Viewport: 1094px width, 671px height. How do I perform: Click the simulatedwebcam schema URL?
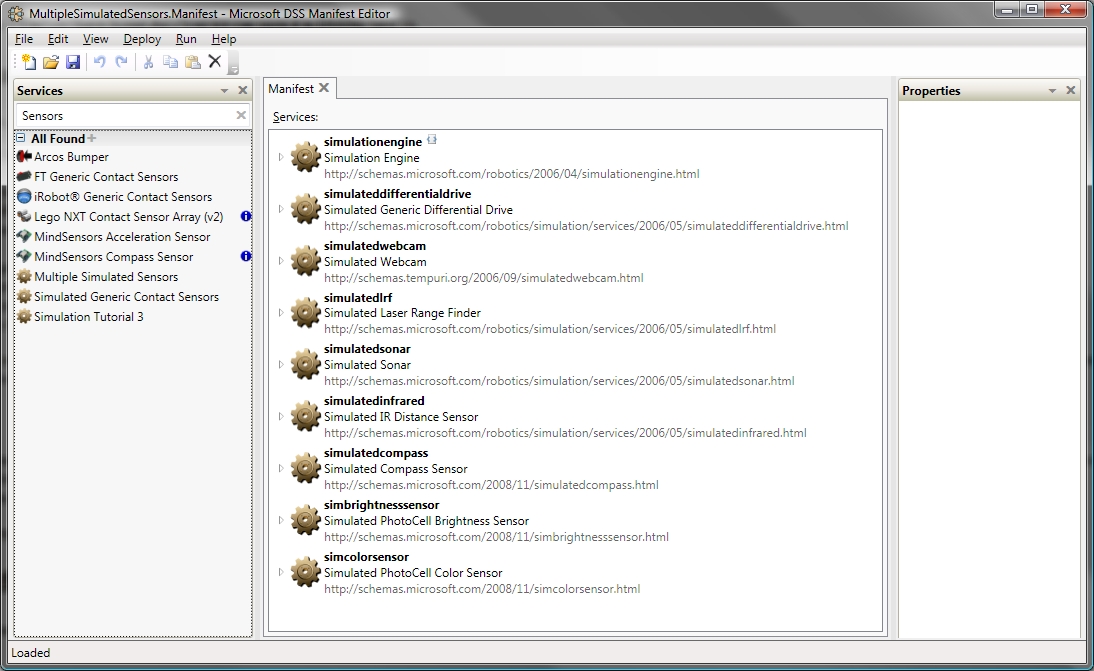coord(484,278)
